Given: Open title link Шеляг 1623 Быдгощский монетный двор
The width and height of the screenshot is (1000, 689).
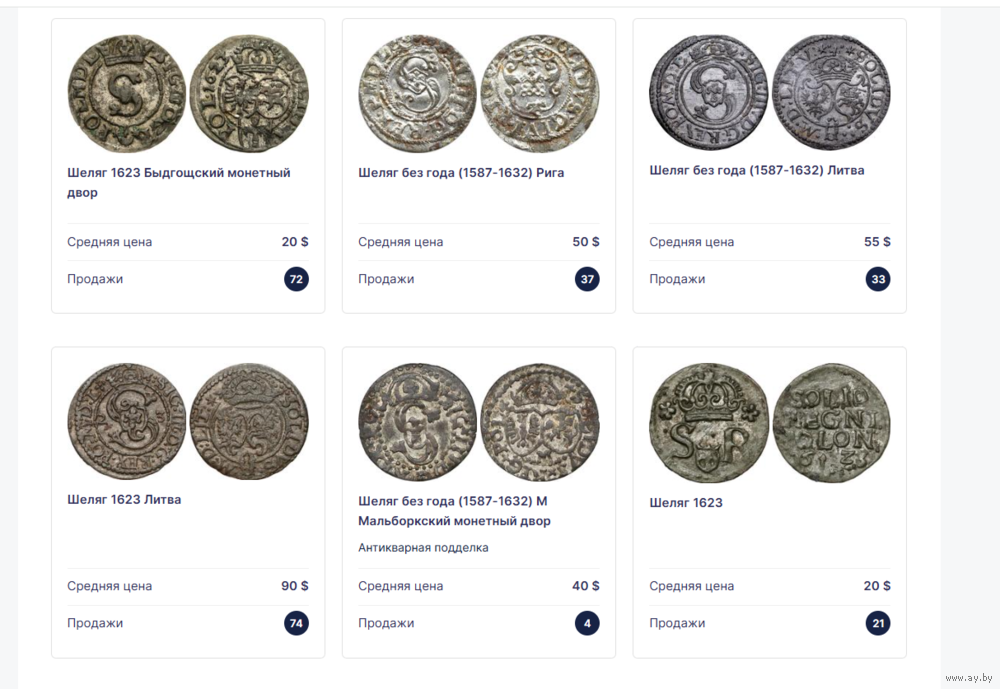Looking at the screenshot, I should [178, 182].
